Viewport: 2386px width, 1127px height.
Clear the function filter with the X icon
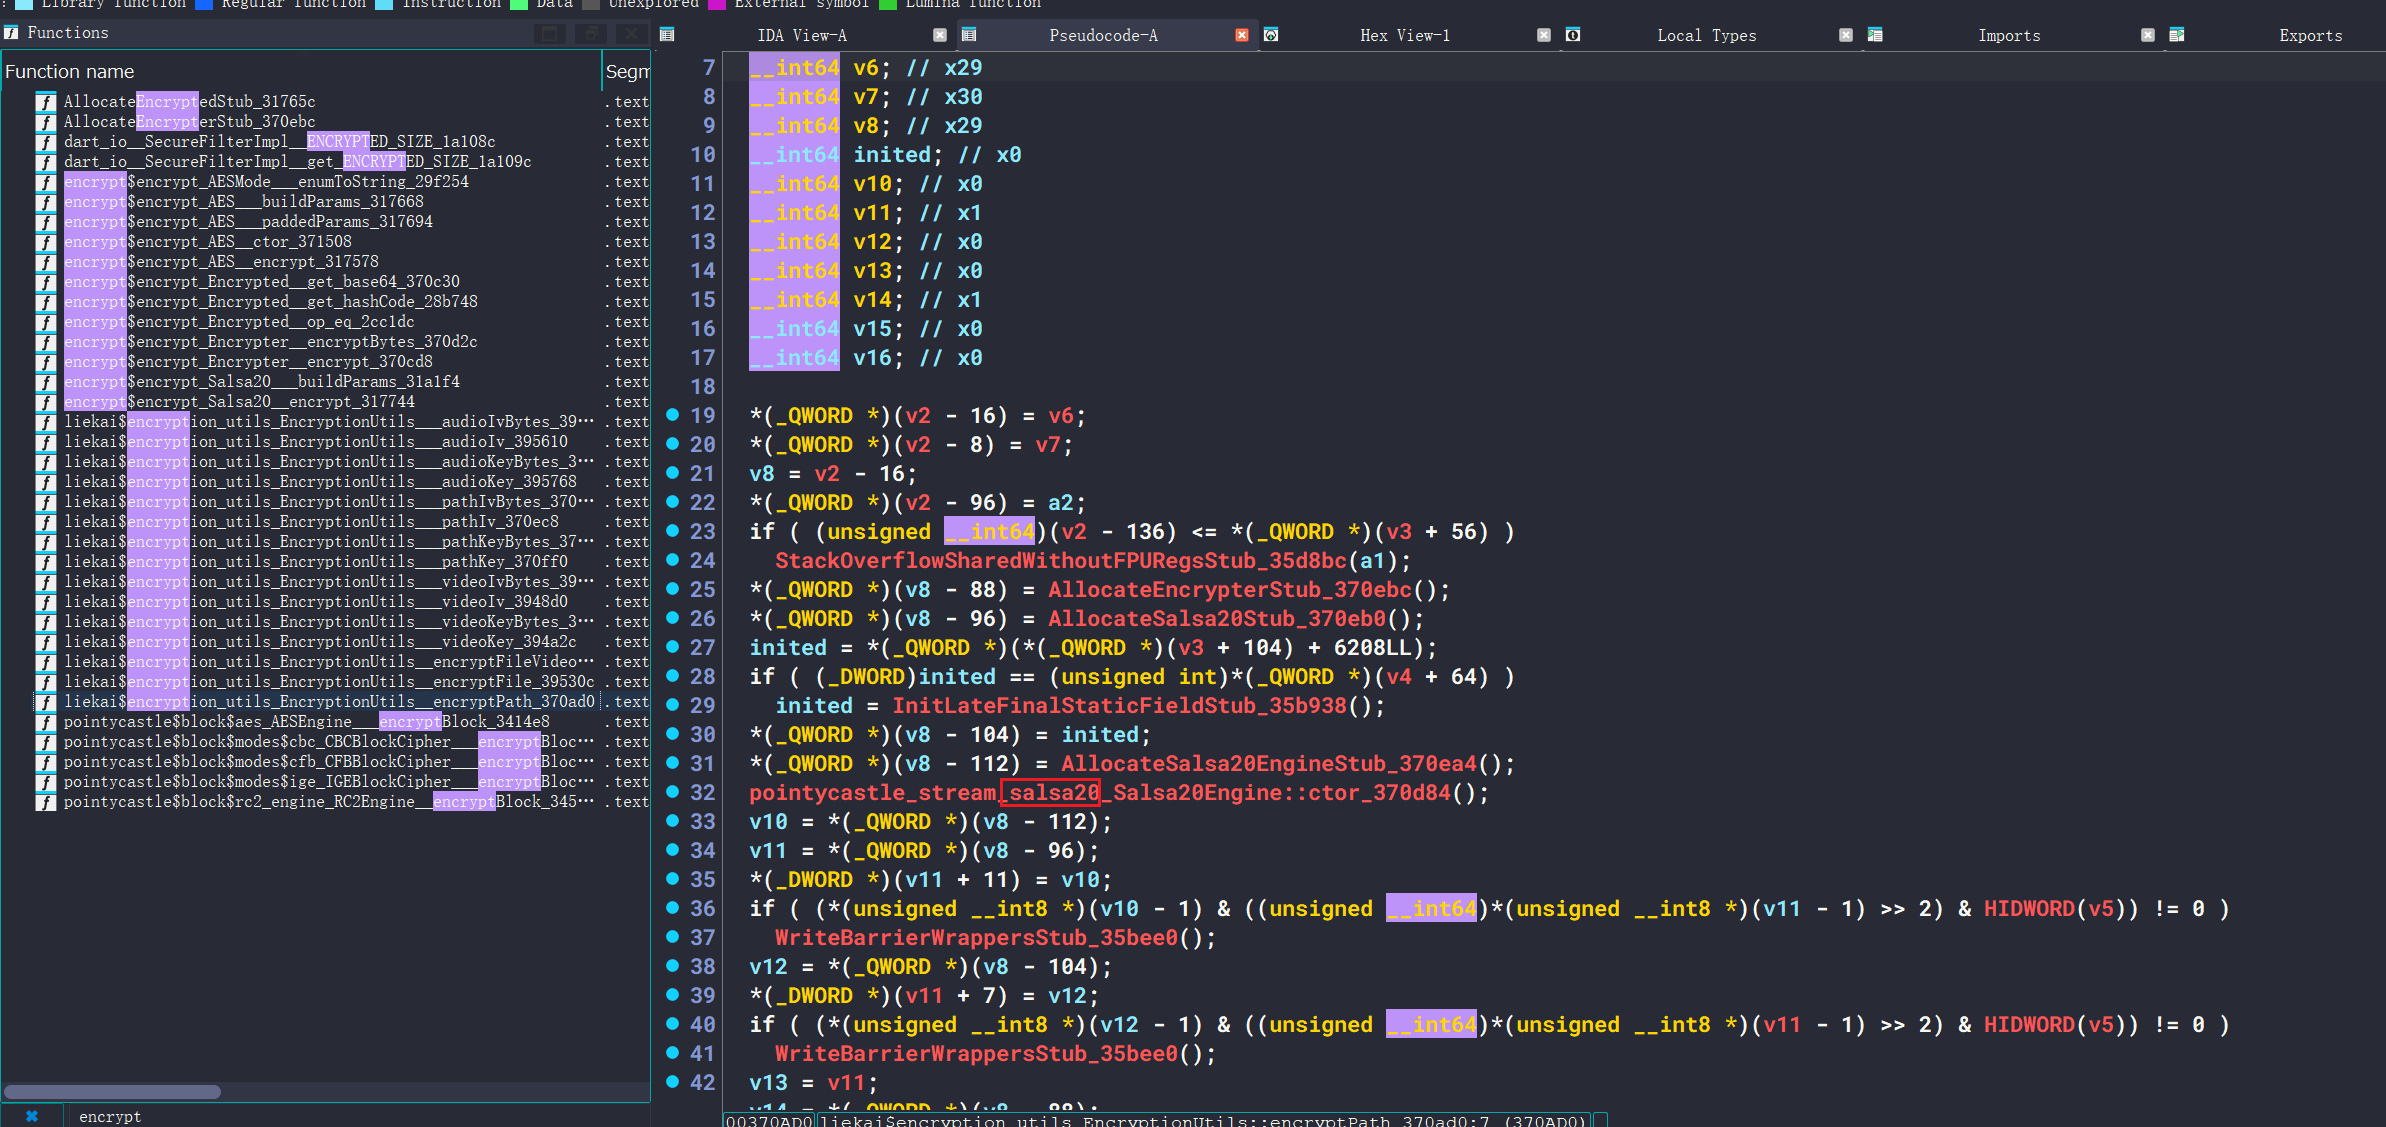[32, 1116]
